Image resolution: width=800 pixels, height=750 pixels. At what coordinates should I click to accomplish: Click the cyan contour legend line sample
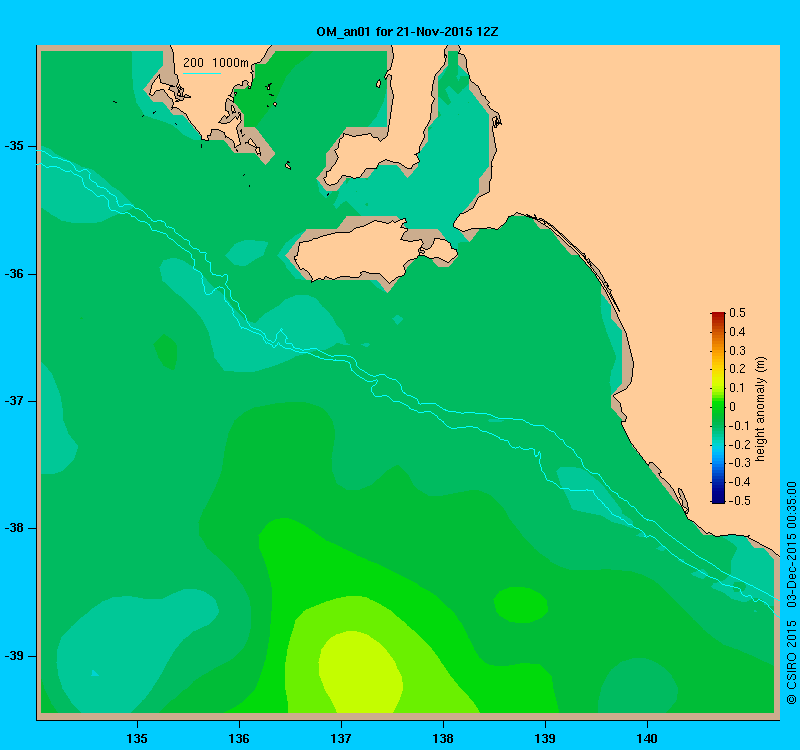pyautogui.click(x=202, y=73)
